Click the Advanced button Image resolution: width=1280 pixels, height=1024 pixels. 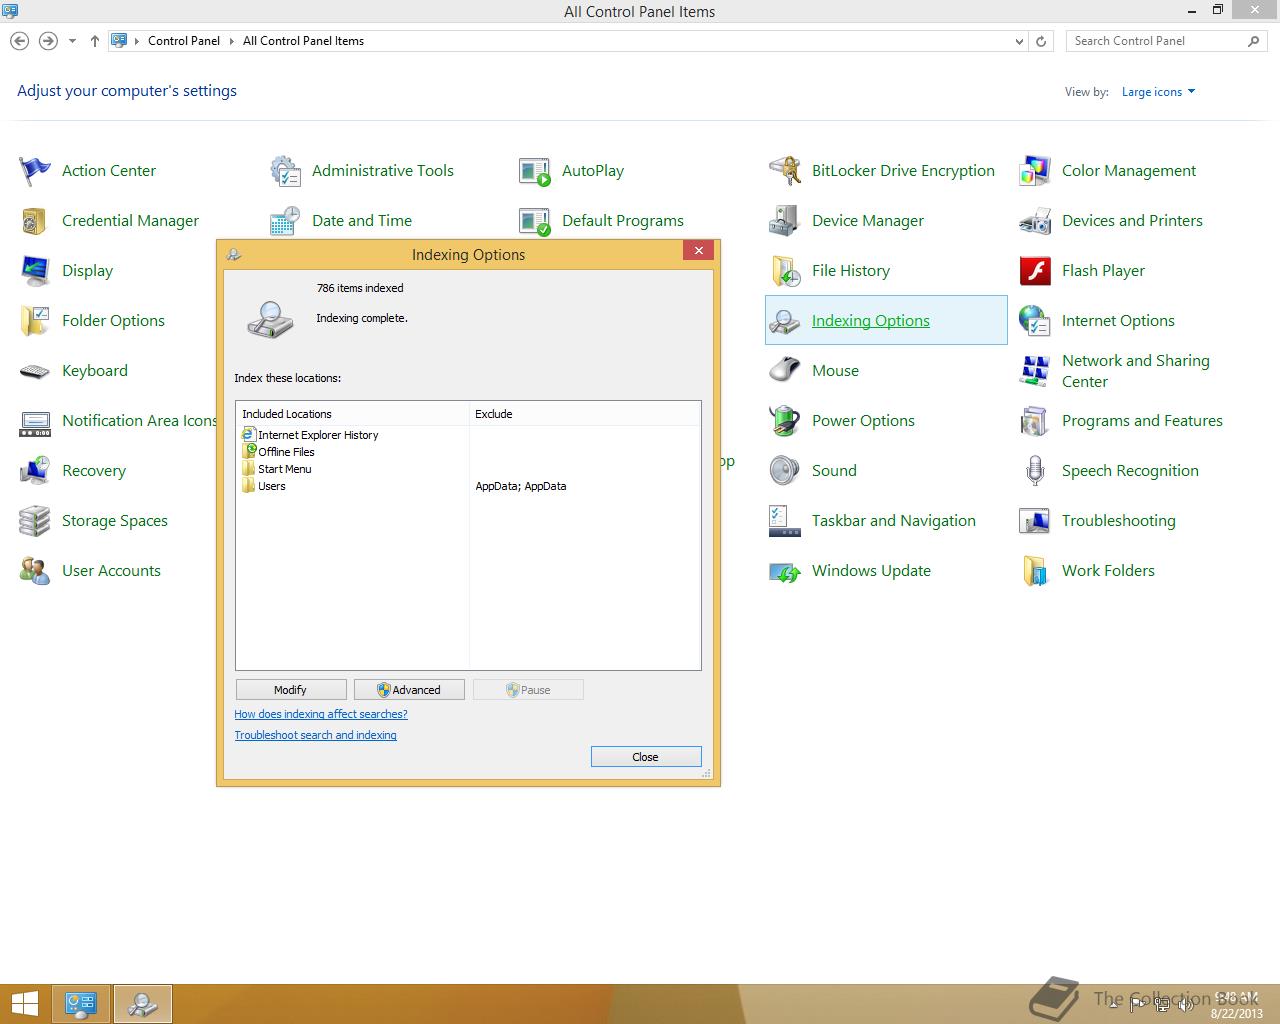tap(409, 690)
